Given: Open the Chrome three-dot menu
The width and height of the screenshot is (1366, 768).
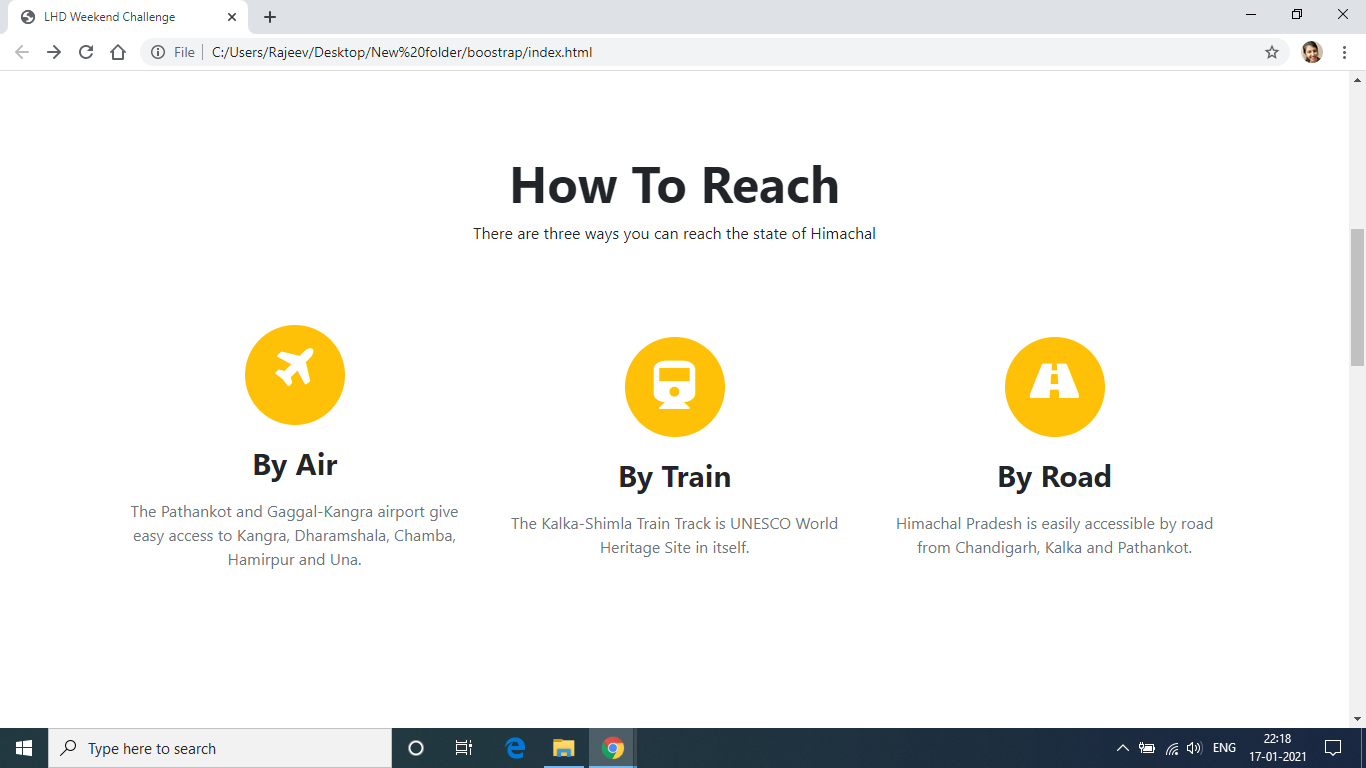Looking at the screenshot, I should (1345, 52).
